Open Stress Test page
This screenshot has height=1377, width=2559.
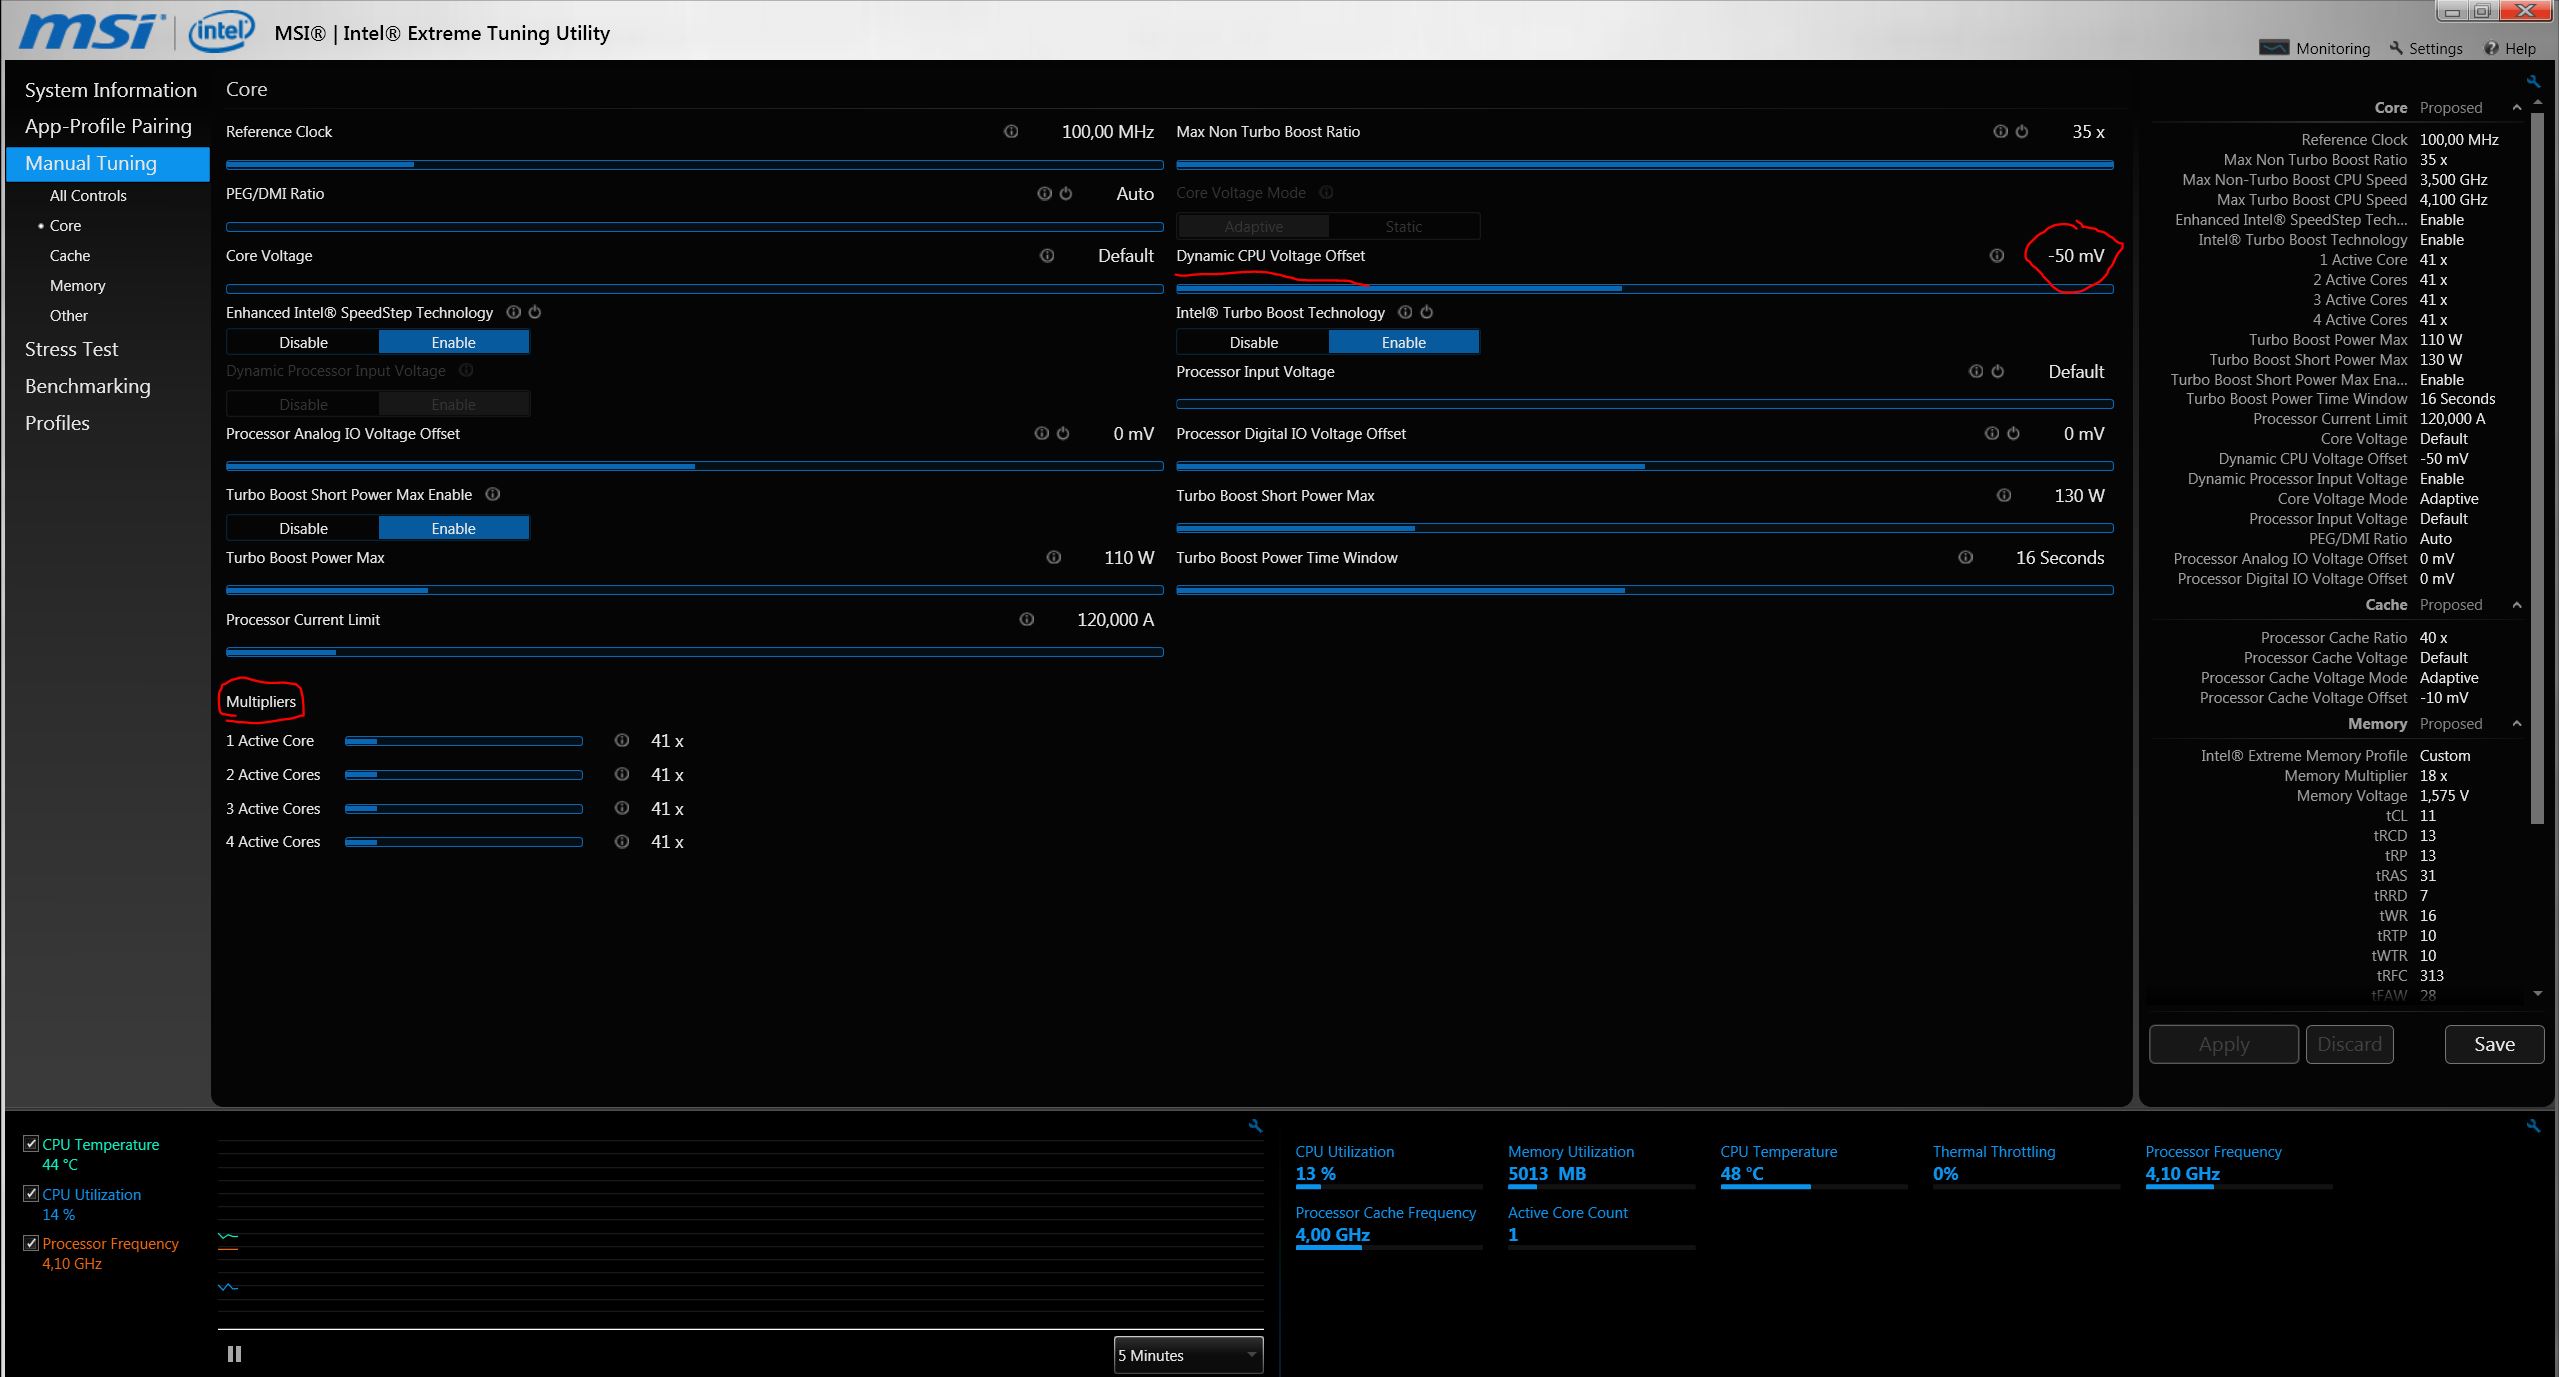pos(71,349)
